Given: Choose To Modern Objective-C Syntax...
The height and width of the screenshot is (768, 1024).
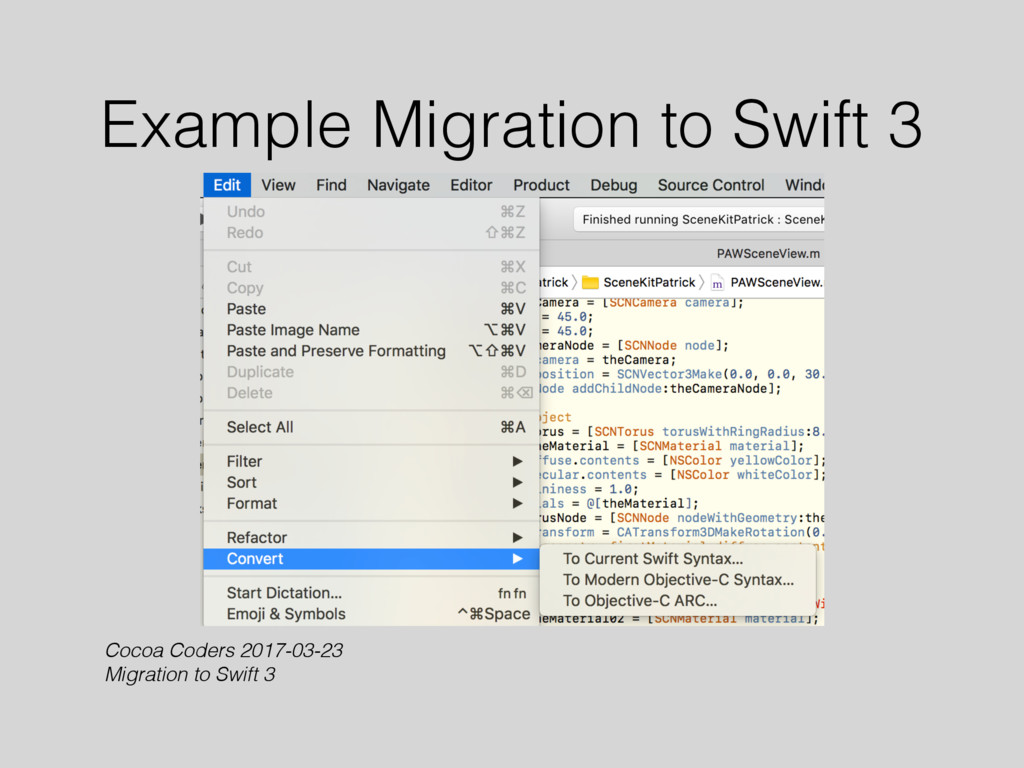Looking at the screenshot, I should click(678, 579).
